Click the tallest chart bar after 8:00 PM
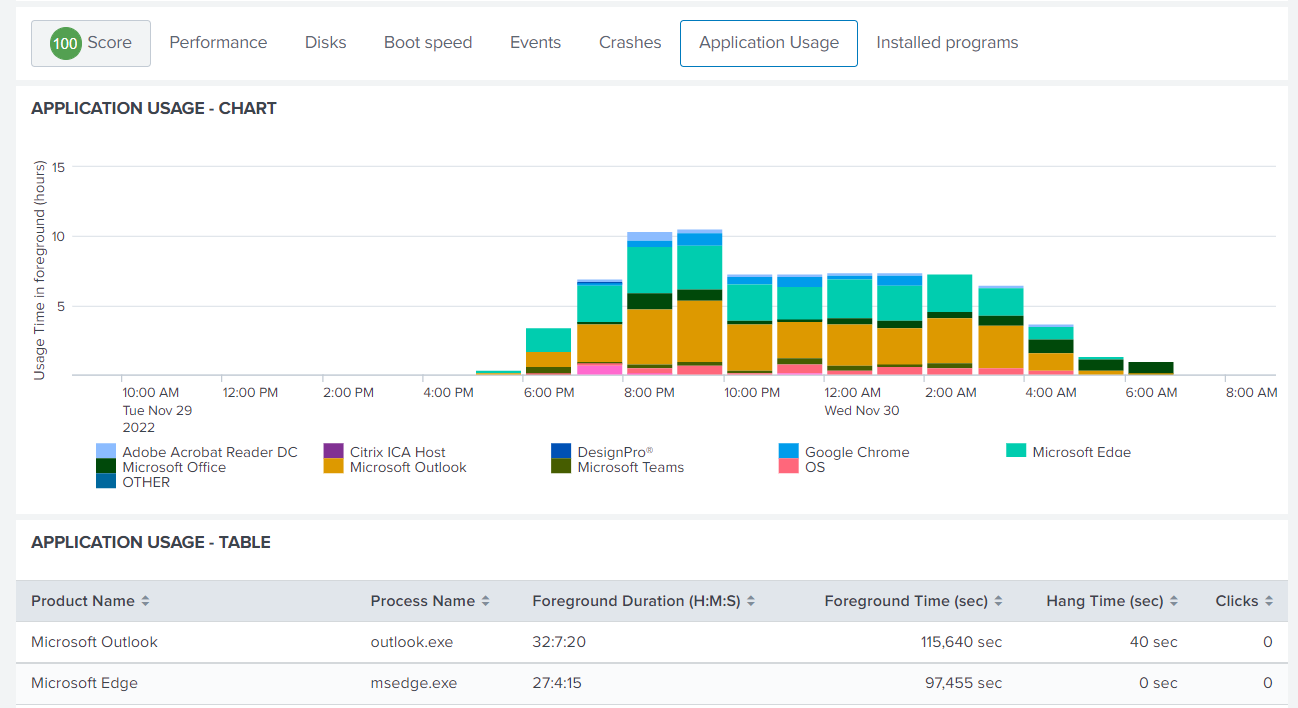 (x=699, y=303)
